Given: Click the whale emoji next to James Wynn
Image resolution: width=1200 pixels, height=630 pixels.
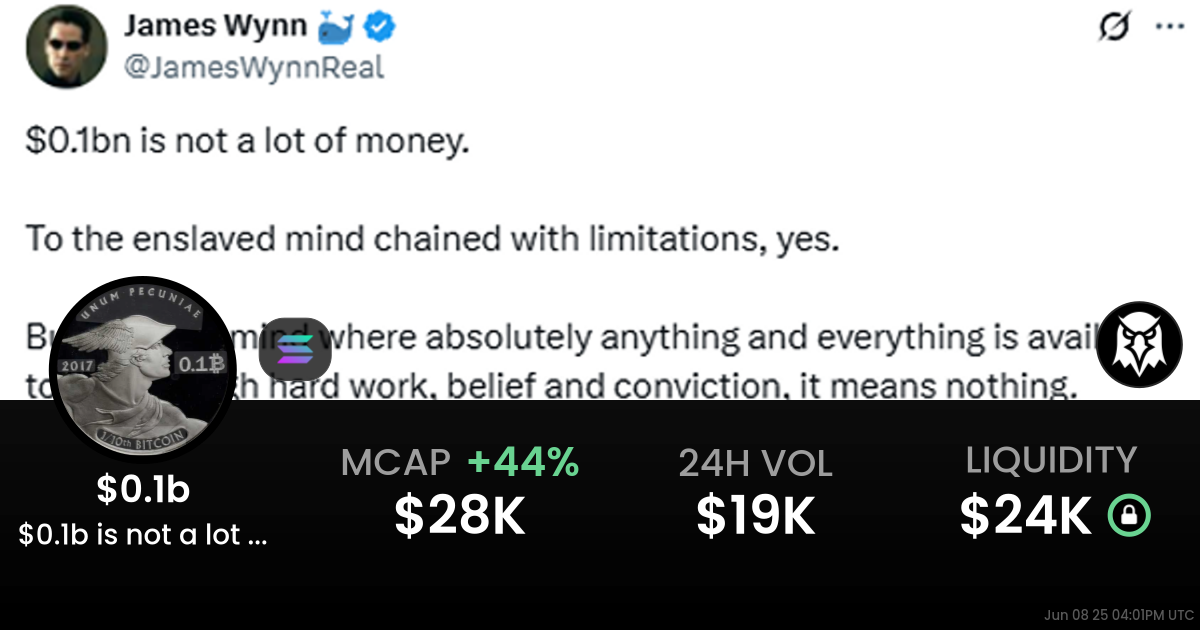Looking at the screenshot, I should 337,28.
